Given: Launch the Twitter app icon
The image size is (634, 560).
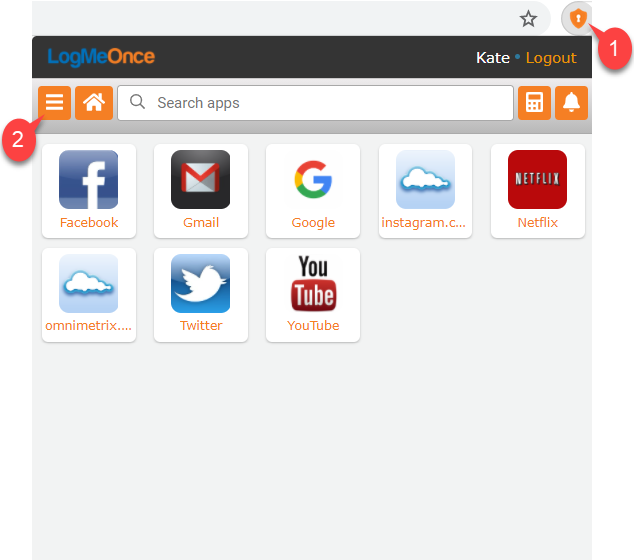Looking at the screenshot, I should (x=201, y=283).
